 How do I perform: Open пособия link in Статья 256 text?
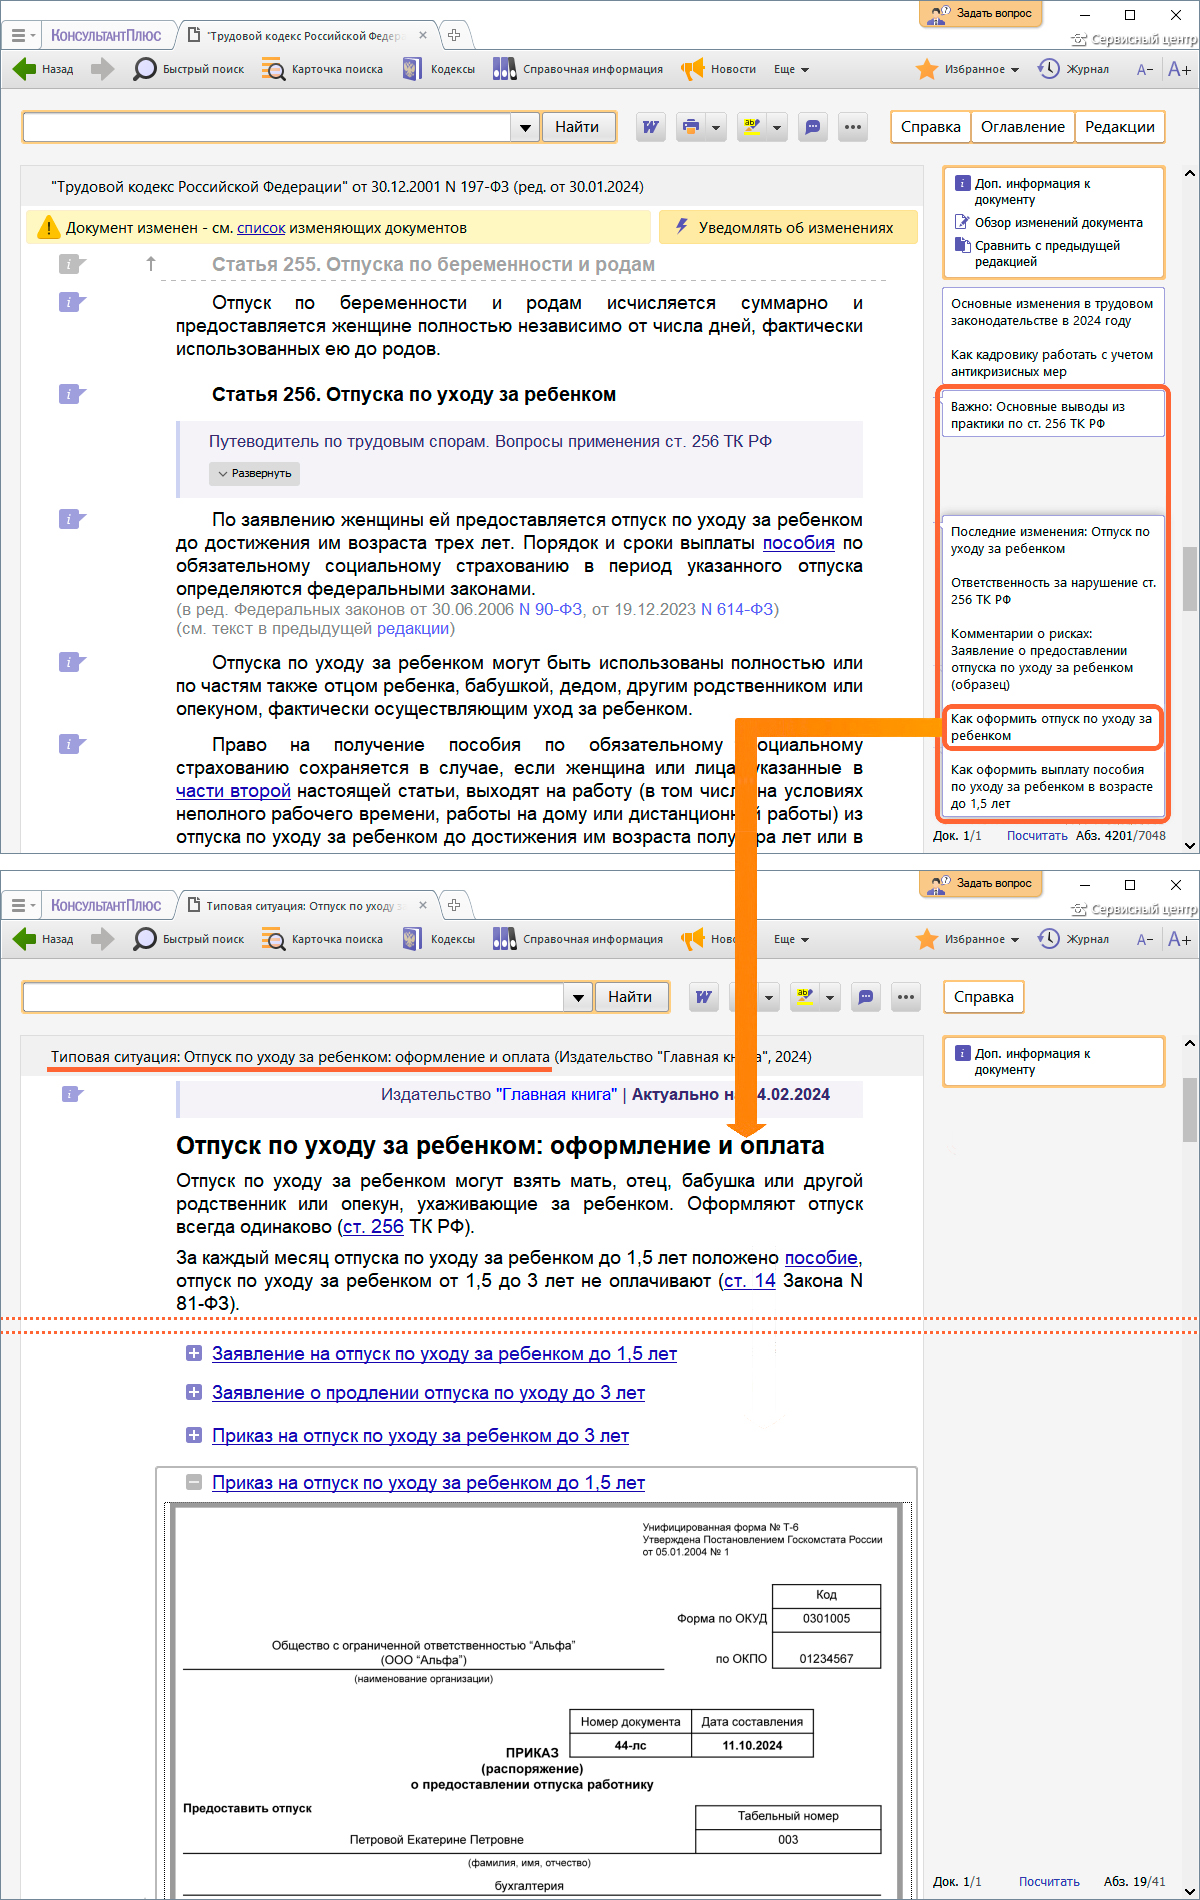799,543
